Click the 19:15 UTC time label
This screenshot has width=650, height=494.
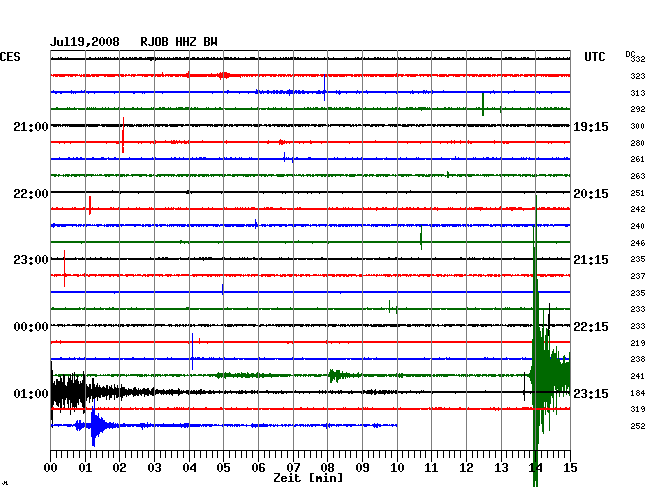591,126
